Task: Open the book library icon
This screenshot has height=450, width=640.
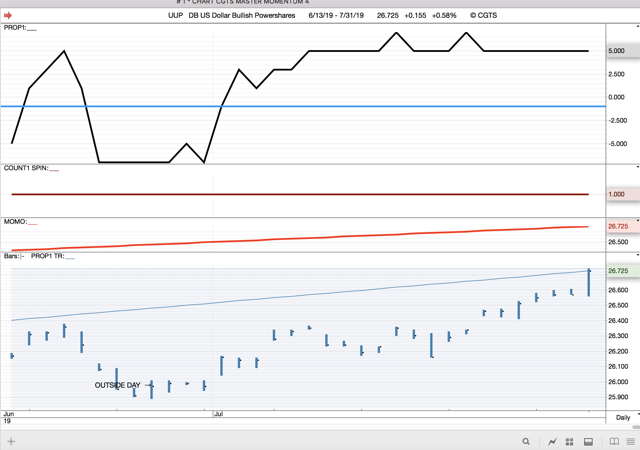Action: click(614, 441)
